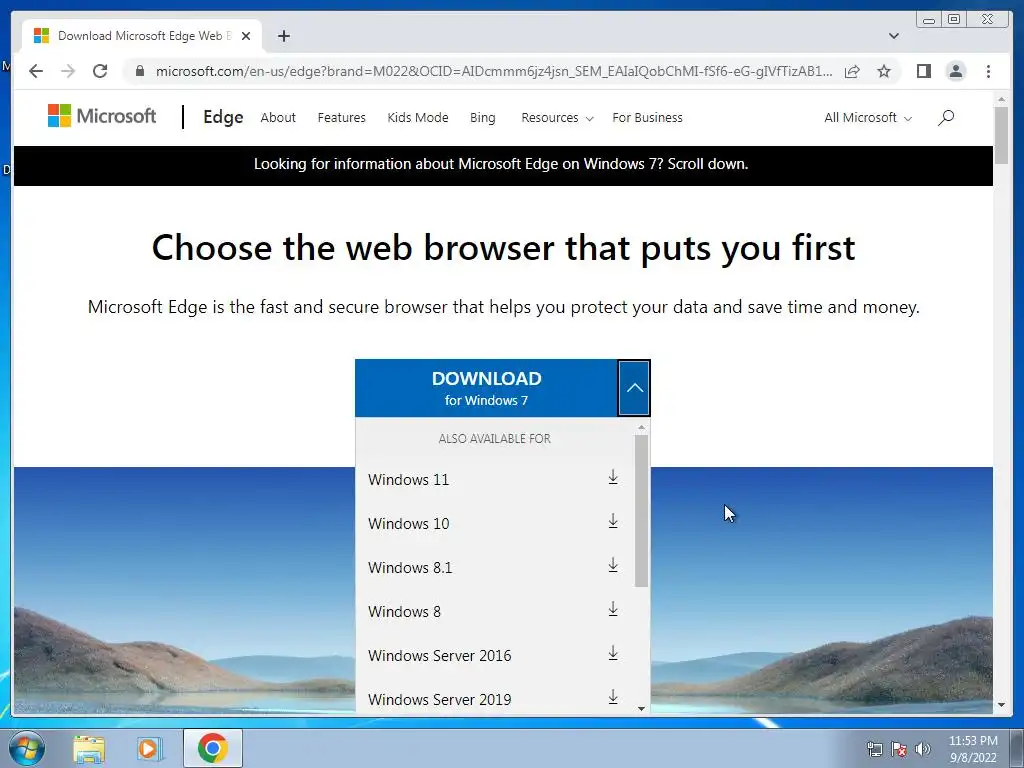The image size is (1024, 768).
Task: Expand the All Microsoft menu
Action: (868, 118)
